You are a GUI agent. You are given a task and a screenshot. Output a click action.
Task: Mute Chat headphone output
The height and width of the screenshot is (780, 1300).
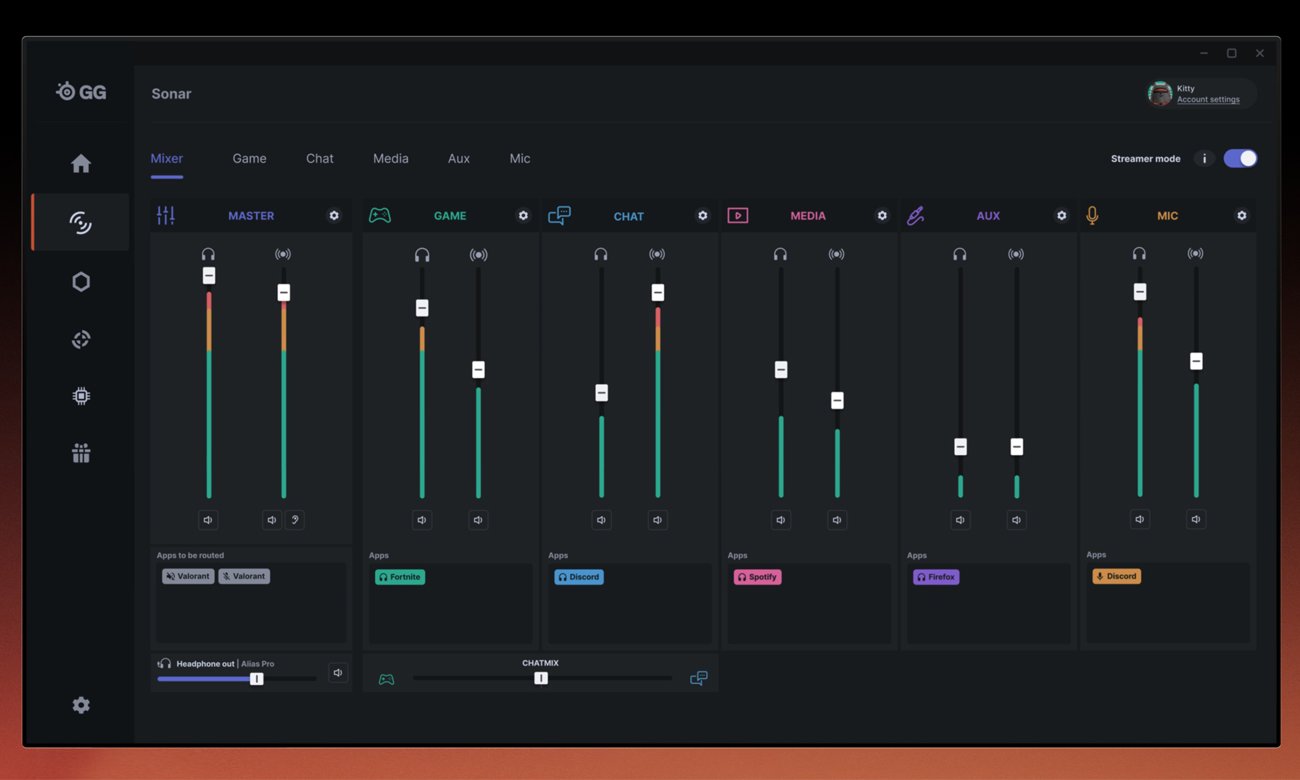point(601,520)
